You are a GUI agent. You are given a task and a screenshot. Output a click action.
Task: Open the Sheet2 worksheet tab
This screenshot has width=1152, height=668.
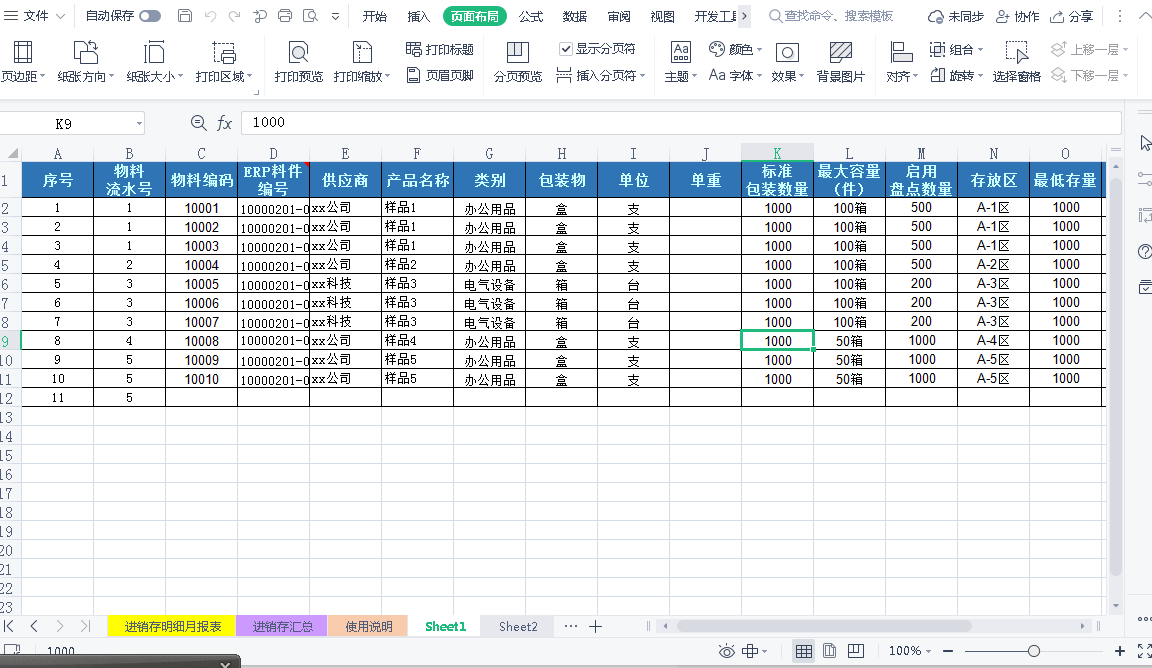518,626
